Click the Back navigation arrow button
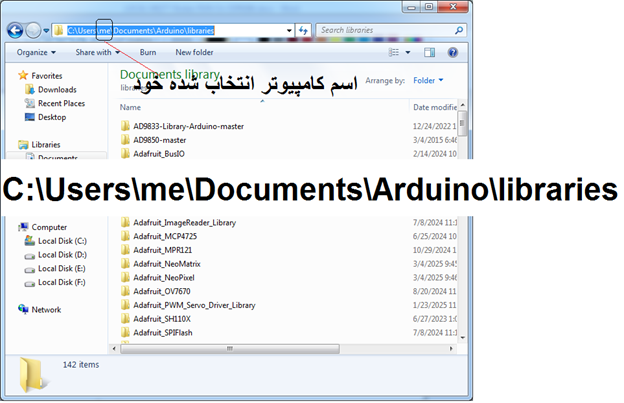The height and width of the screenshot is (403, 624). coord(17,30)
